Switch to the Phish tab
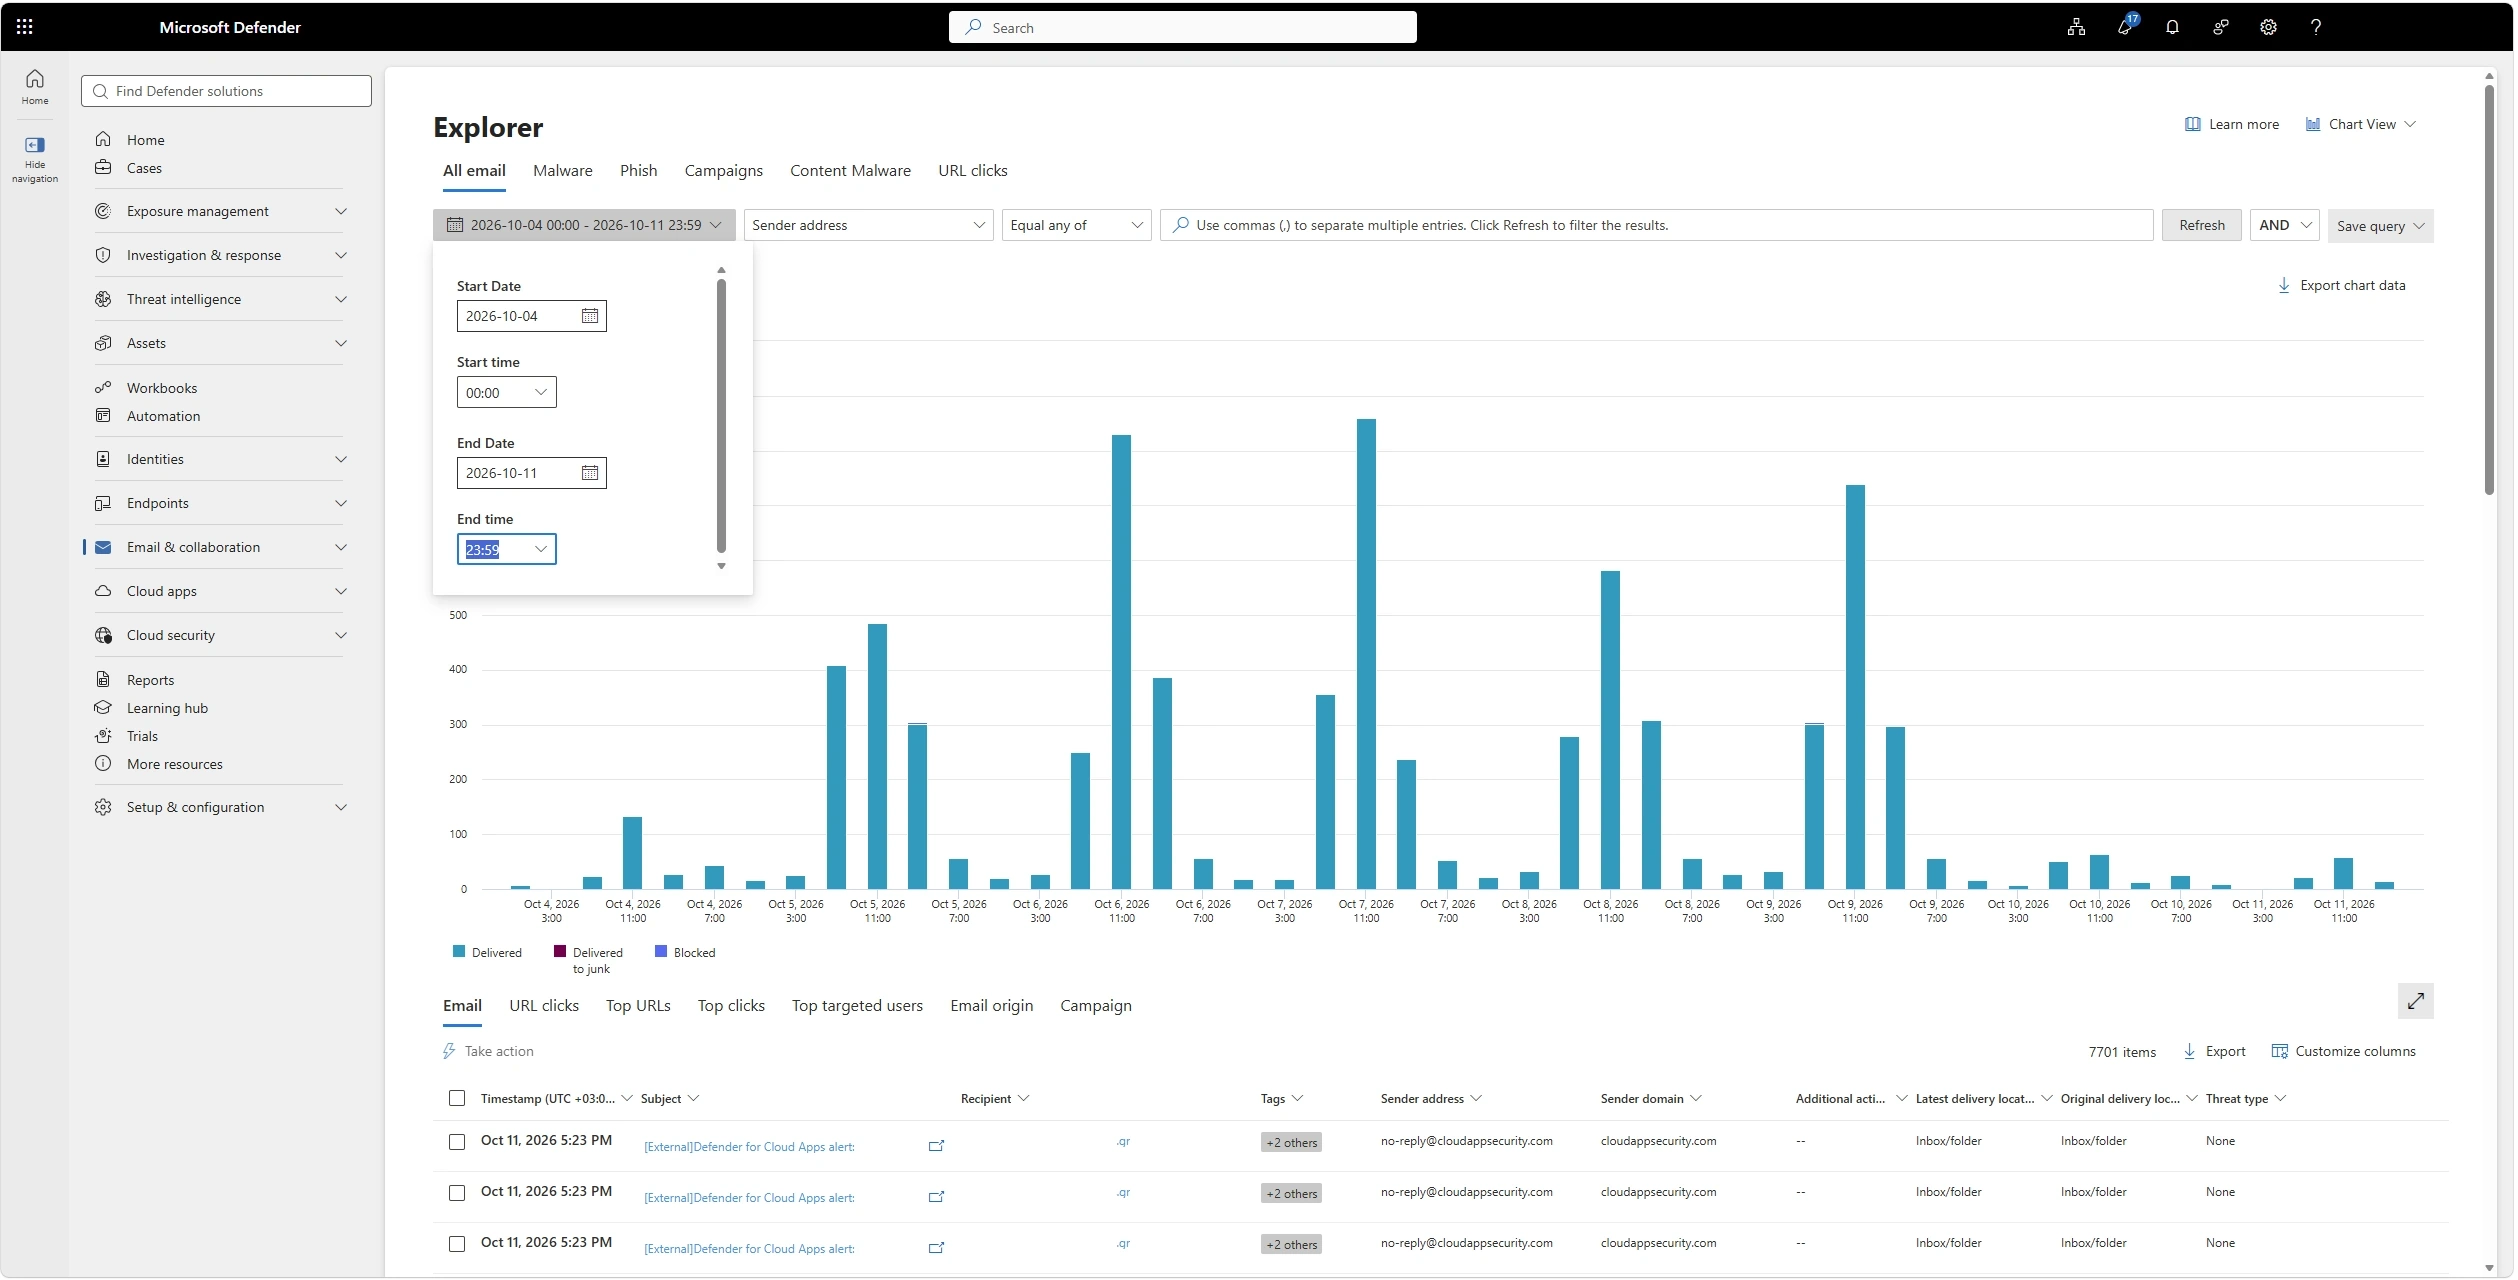The height and width of the screenshot is (1280, 2518). click(x=639, y=171)
